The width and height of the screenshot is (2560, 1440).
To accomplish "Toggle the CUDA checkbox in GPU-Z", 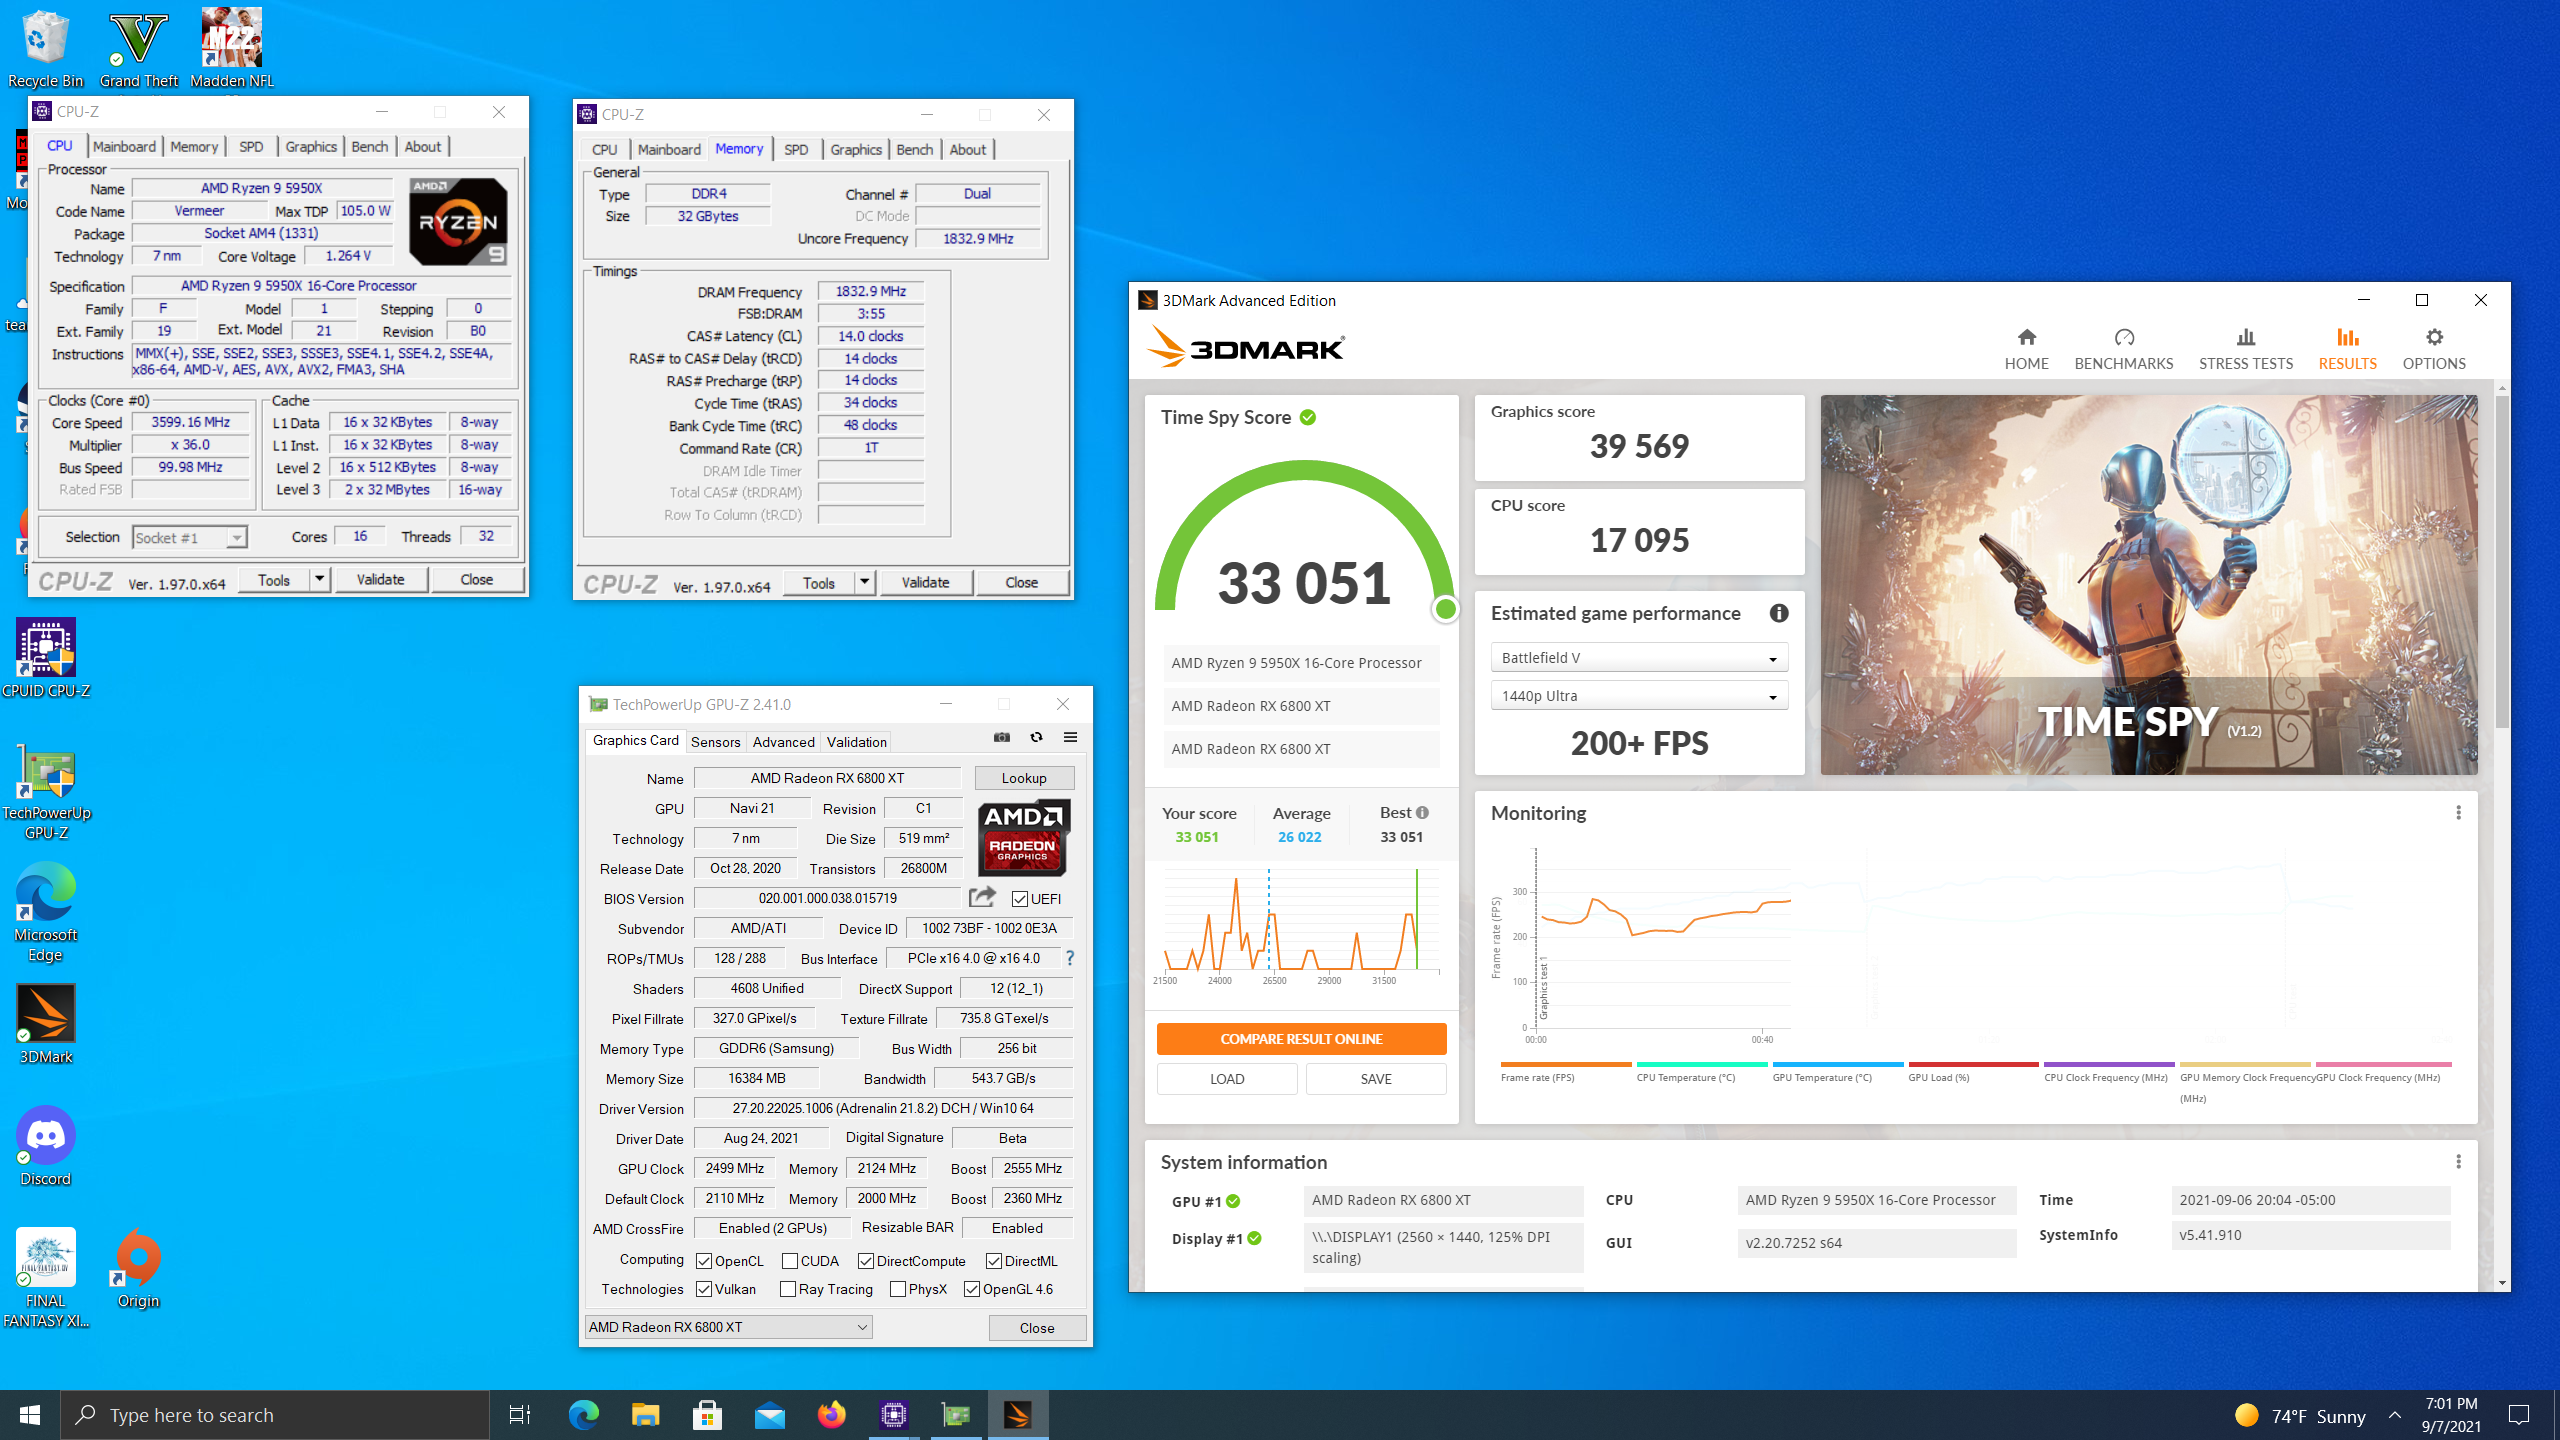I will pyautogui.click(x=790, y=1261).
